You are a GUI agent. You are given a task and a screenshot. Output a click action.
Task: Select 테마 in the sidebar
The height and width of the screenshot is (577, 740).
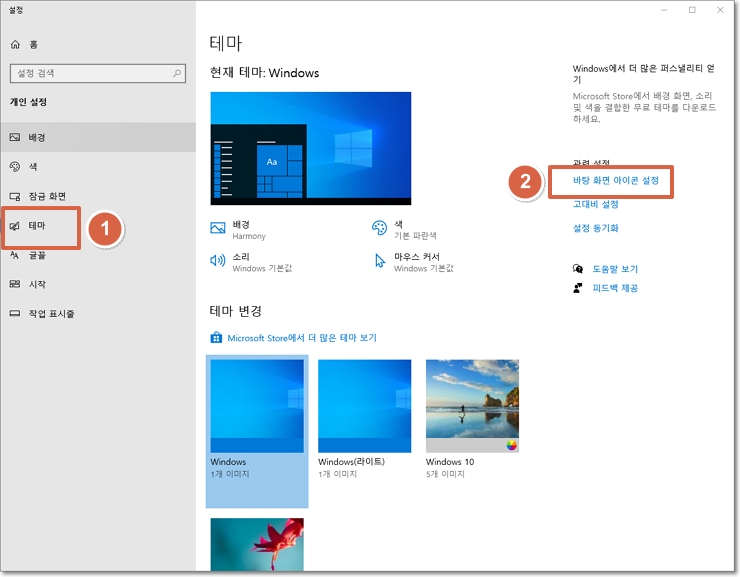[x=98, y=226]
